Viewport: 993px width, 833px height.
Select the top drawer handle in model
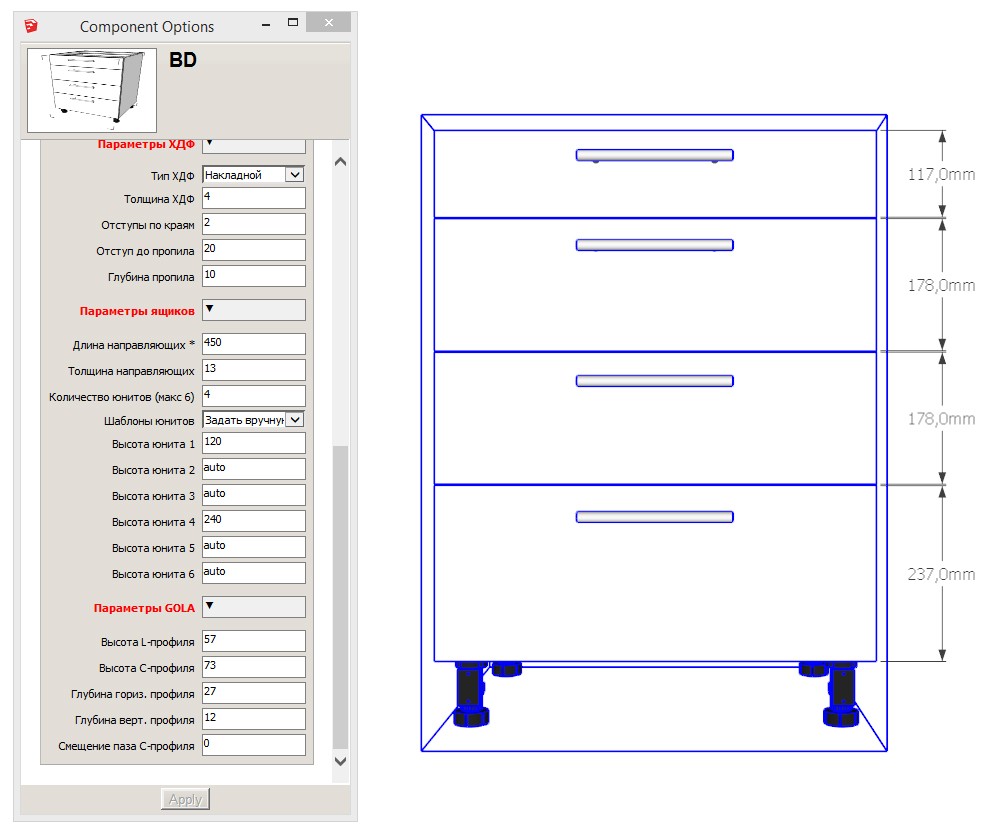pyautogui.click(x=654, y=155)
